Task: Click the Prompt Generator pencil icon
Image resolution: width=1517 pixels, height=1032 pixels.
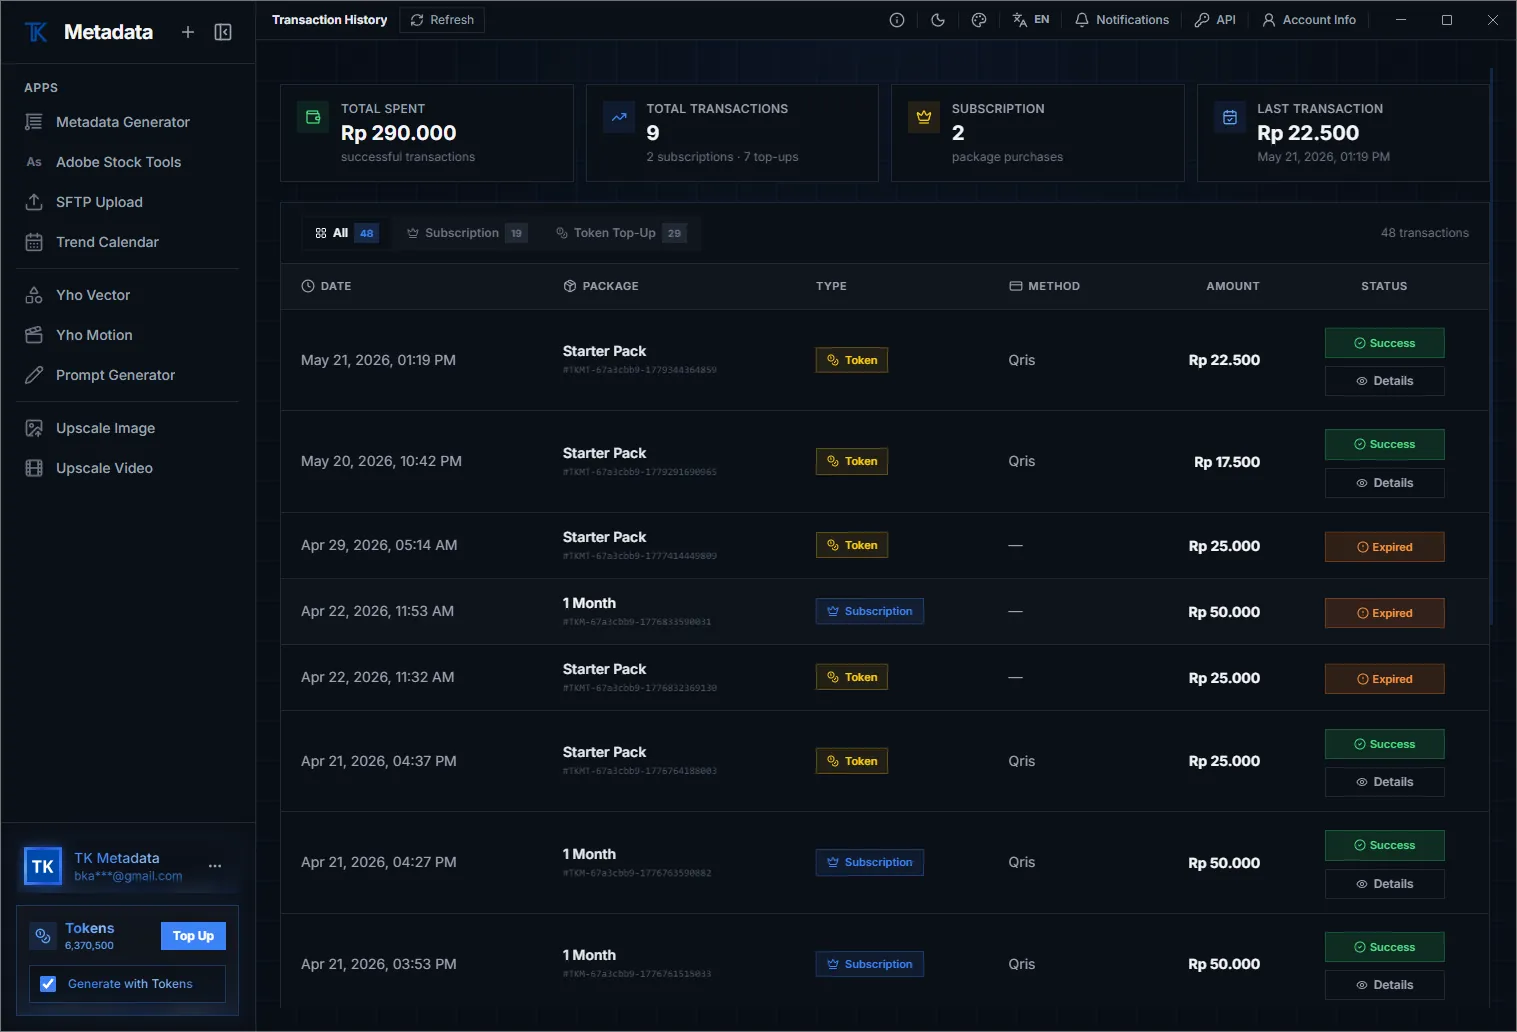Action: 34,375
